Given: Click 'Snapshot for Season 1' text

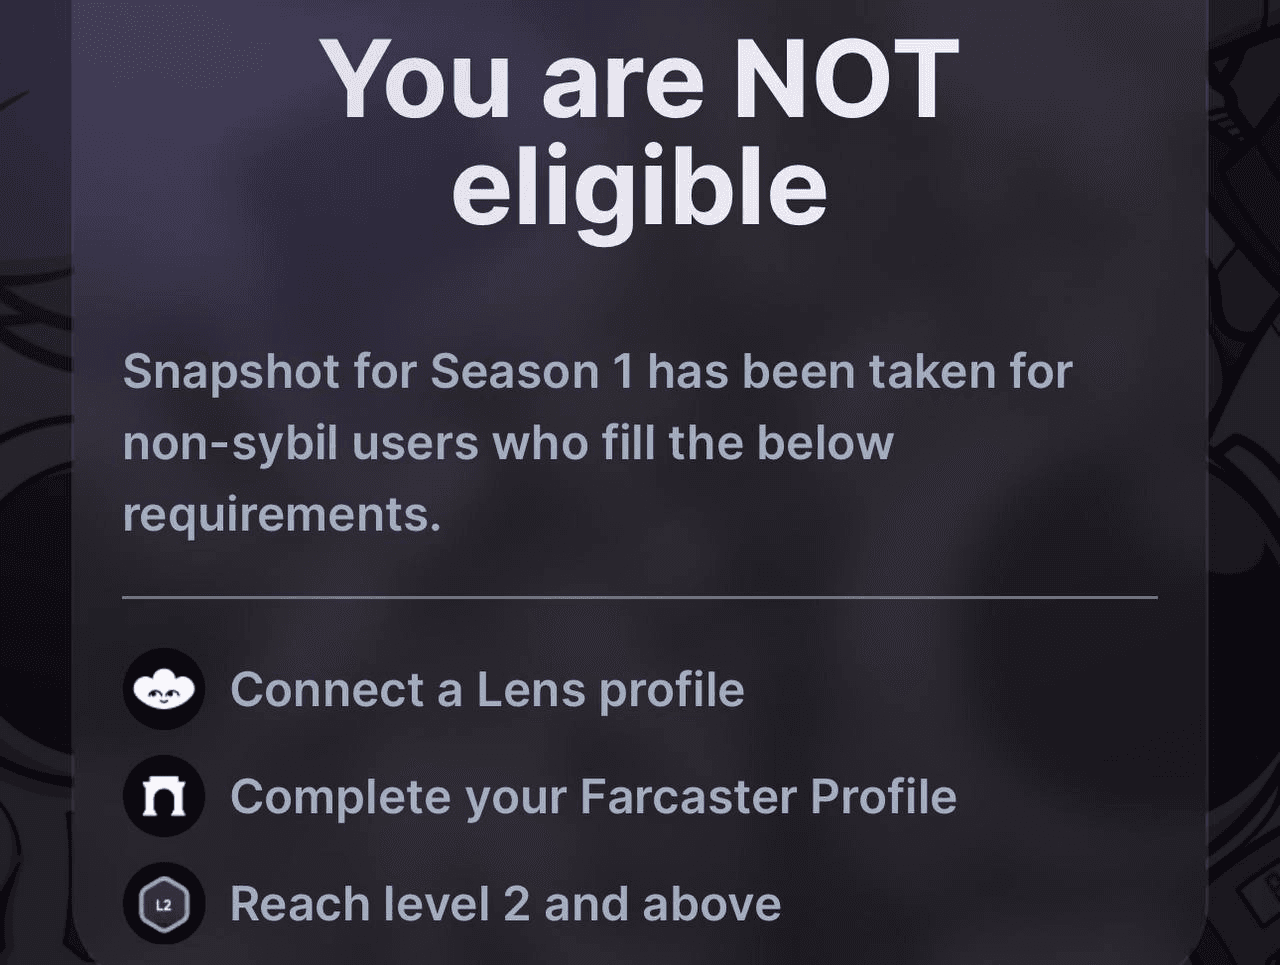Looking at the screenshot, I should tap(379, 372).
